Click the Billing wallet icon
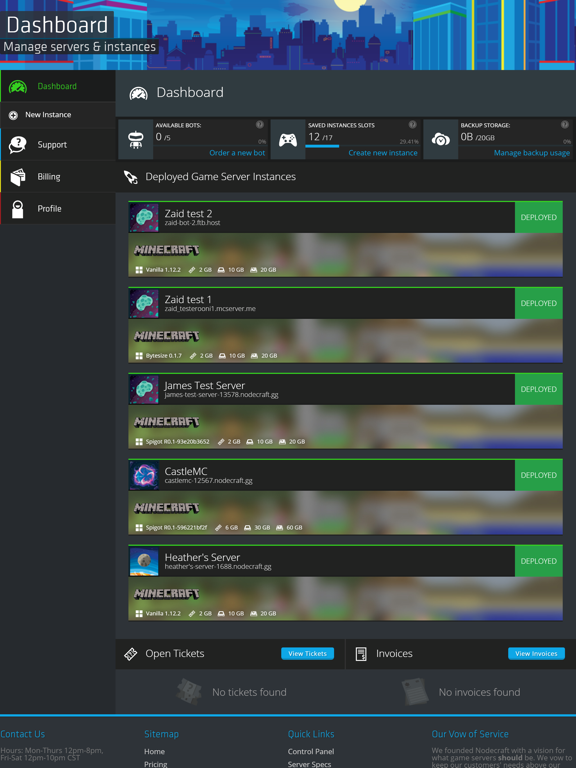 coord(18,177)
